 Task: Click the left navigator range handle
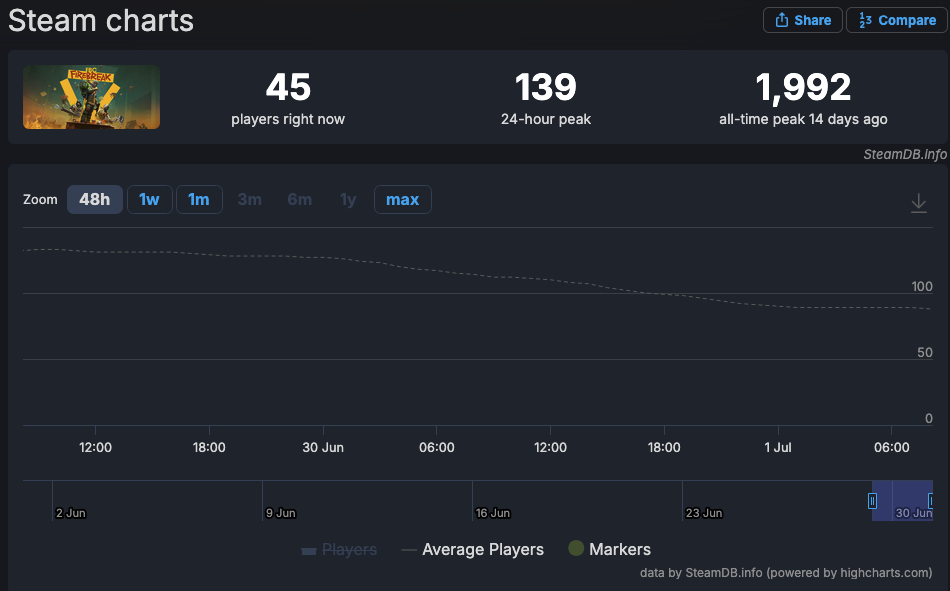[x=872, y=501]
